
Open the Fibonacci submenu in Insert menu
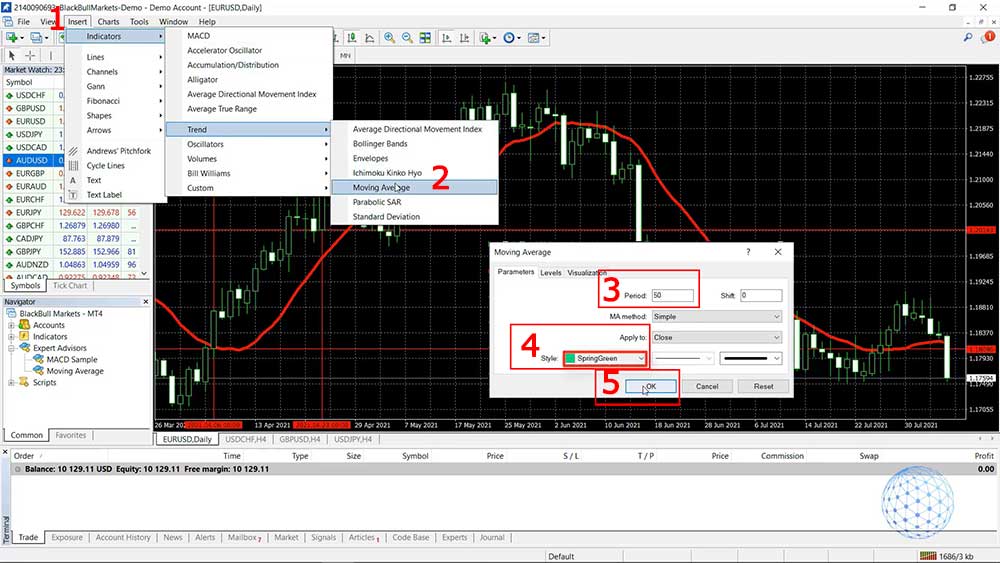[x=115, y=101]
